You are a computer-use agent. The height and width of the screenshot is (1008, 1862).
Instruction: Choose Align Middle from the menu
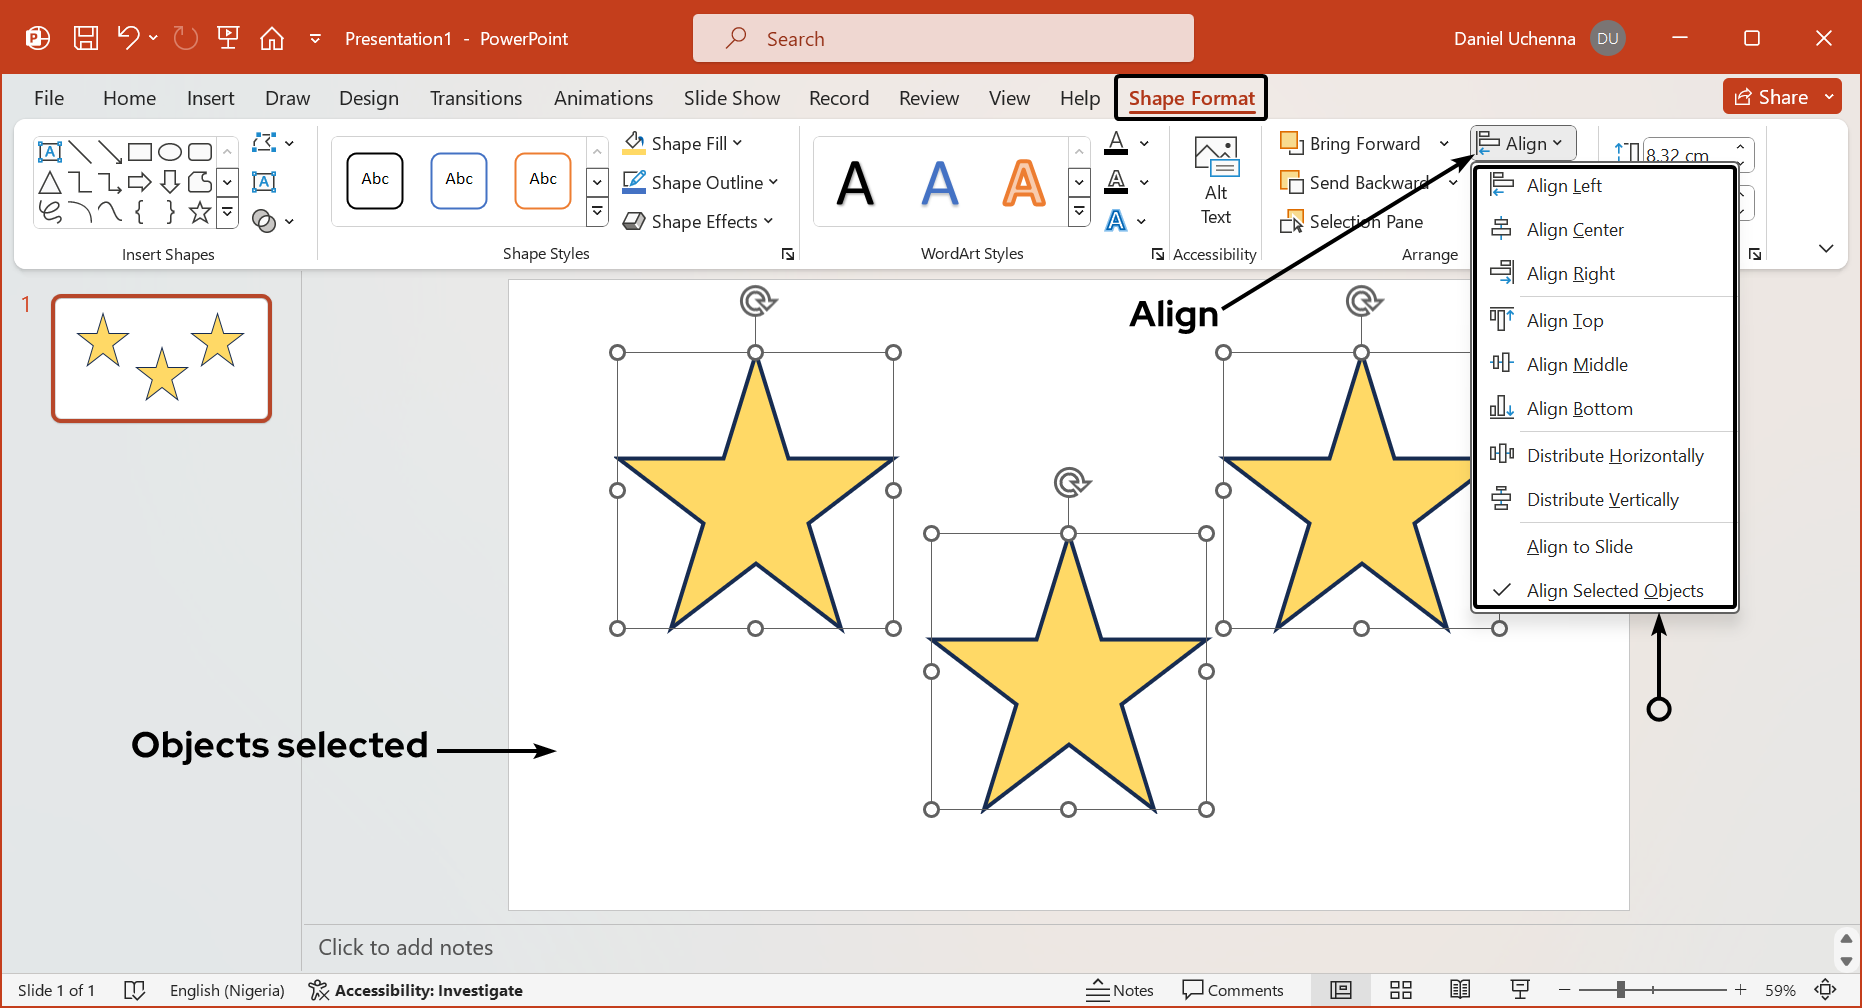[x=1576, y=365]
